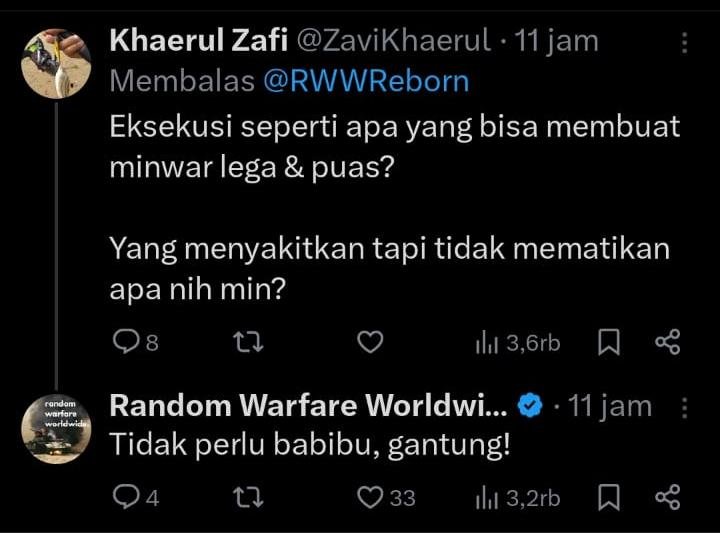This screenshot has height=533, width=720.
Task: Retweet the 'Tidak perlu babibu' tweet
Action: (248, 498)
